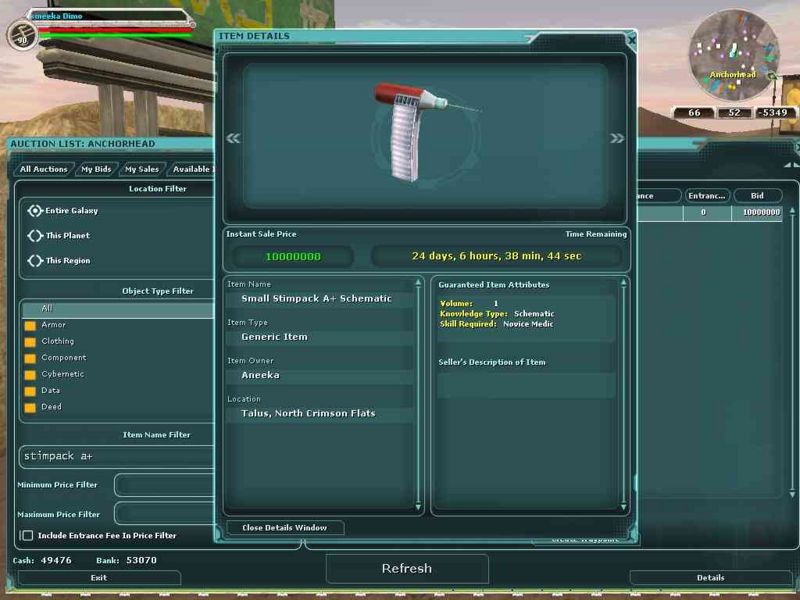Expand the Component category folder
Screen dimensions: 800x600
30,358
